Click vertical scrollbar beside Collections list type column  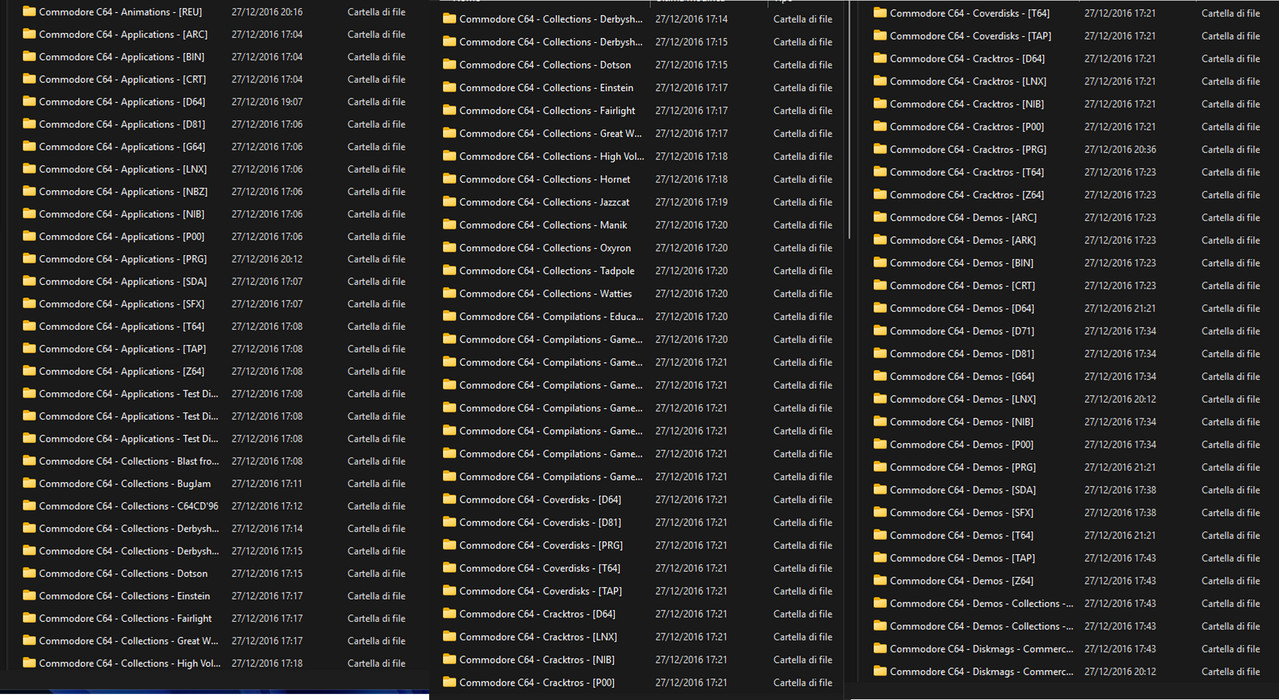(848, 120)
